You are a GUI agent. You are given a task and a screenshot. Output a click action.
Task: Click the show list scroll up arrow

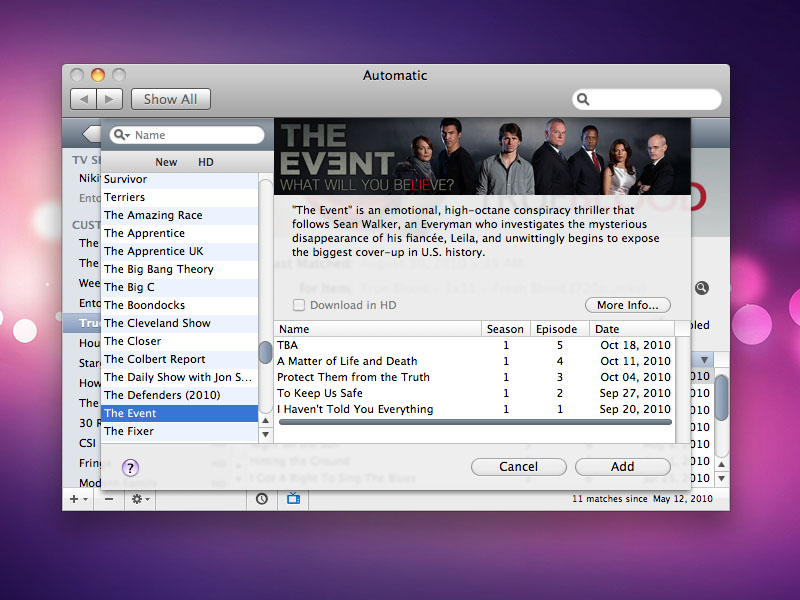(265, 420)
